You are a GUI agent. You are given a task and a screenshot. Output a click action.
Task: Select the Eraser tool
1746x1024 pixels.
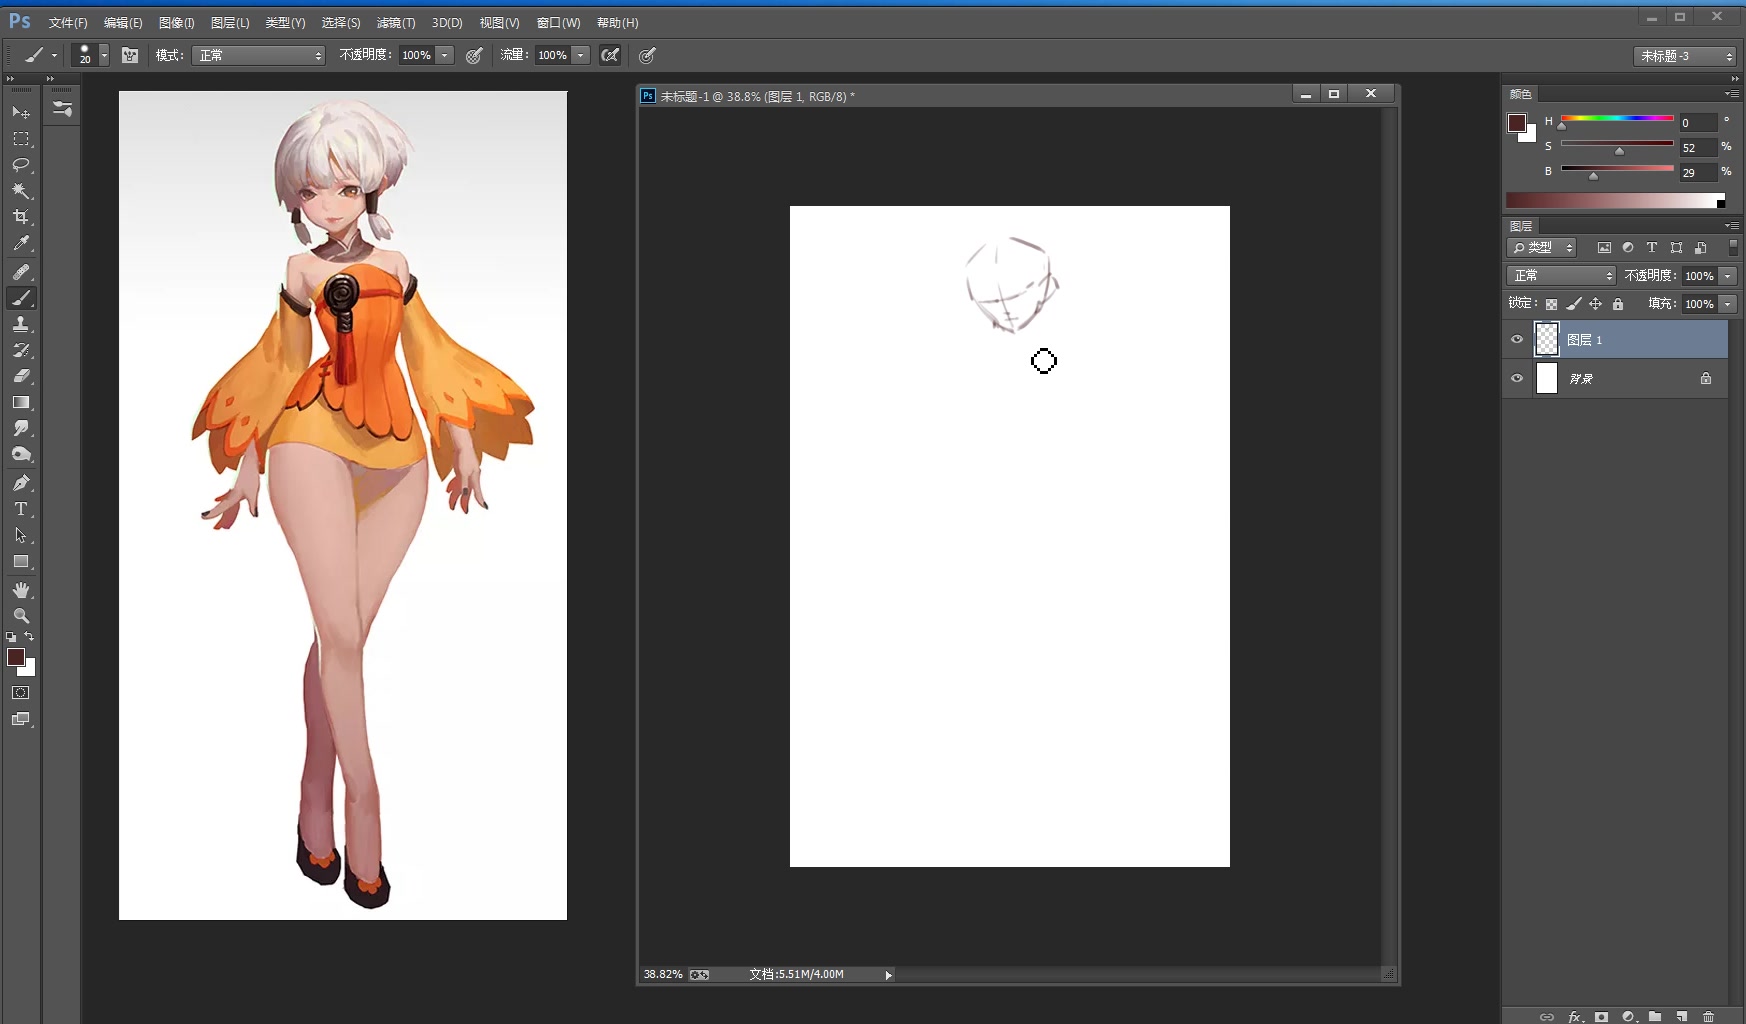coord(21,376)
